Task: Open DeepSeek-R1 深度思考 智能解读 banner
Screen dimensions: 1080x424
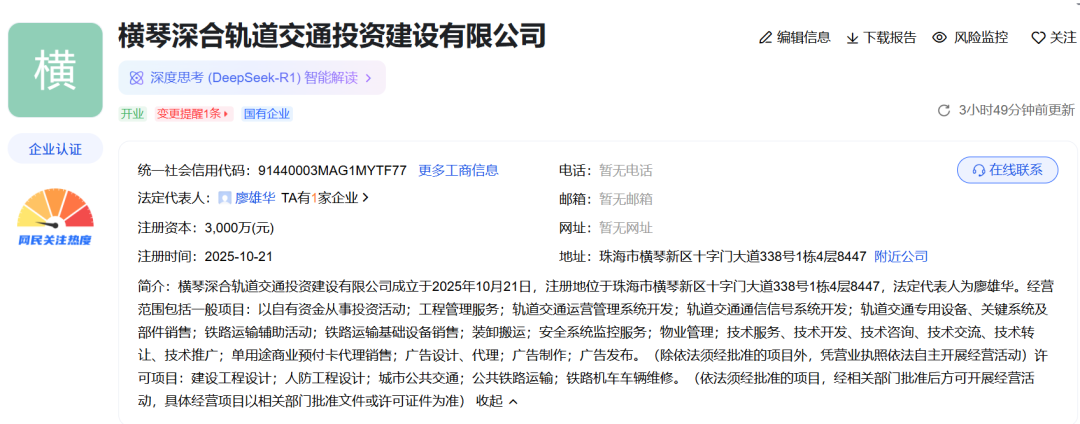Action: click(x=251, y=77)
